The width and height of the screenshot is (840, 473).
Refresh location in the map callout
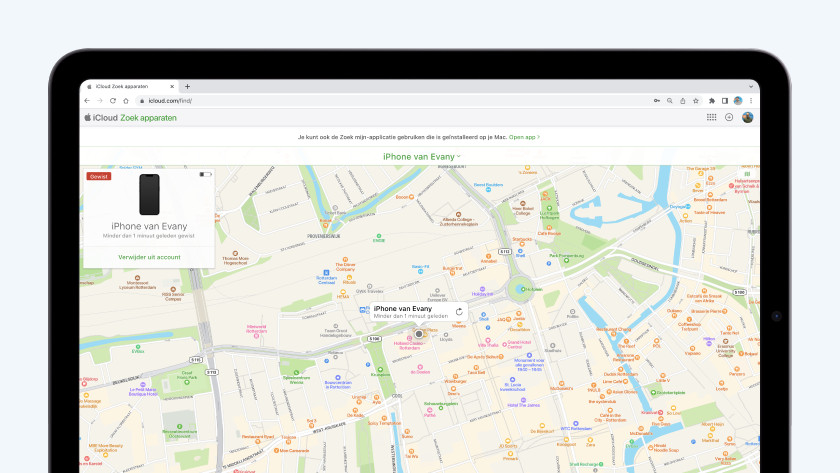point(459,312)
